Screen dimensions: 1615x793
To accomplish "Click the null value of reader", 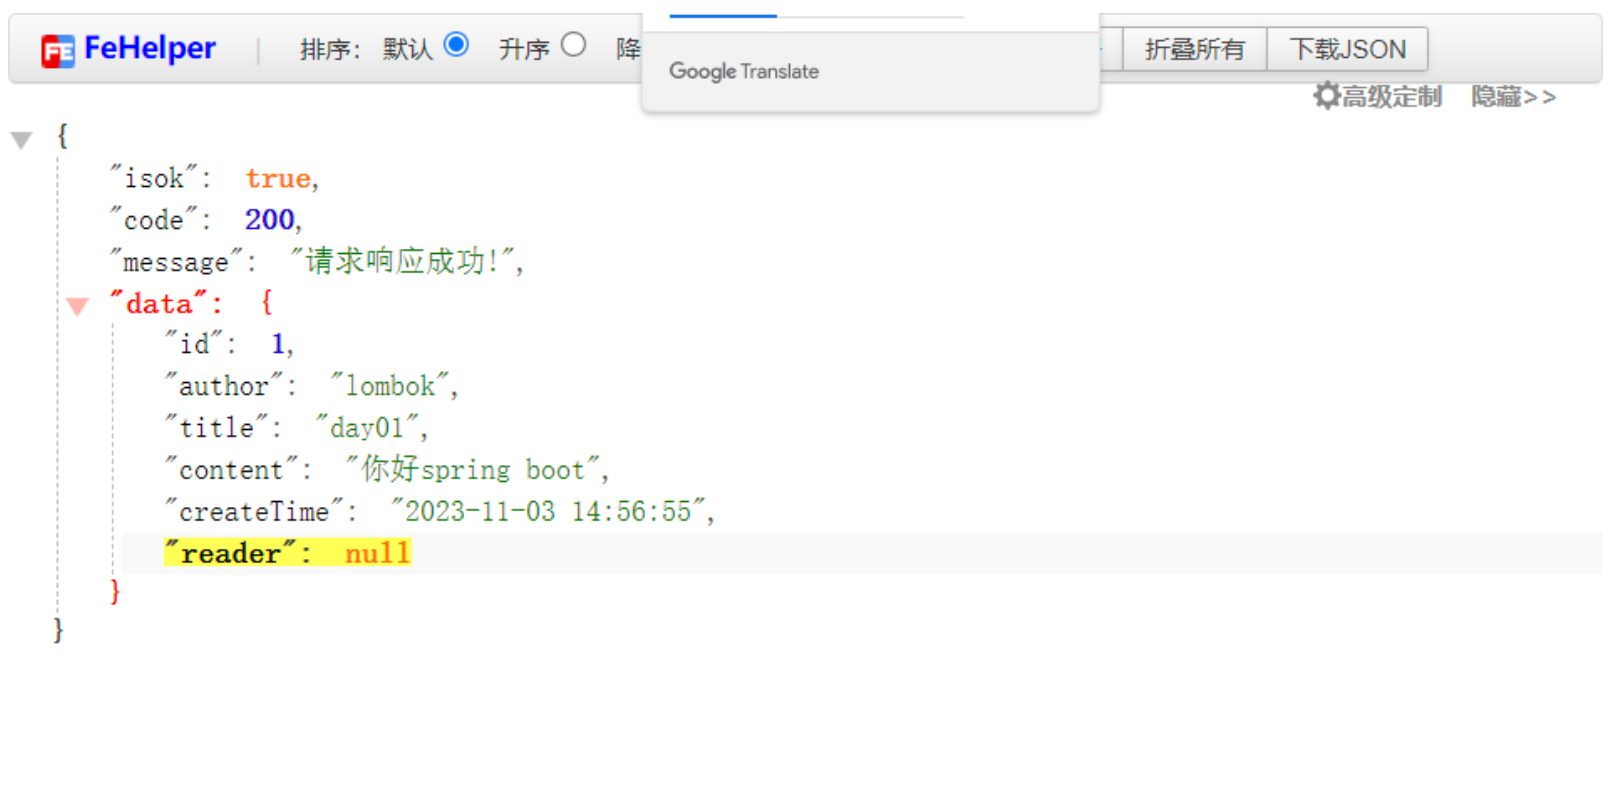I will [377, 553].
